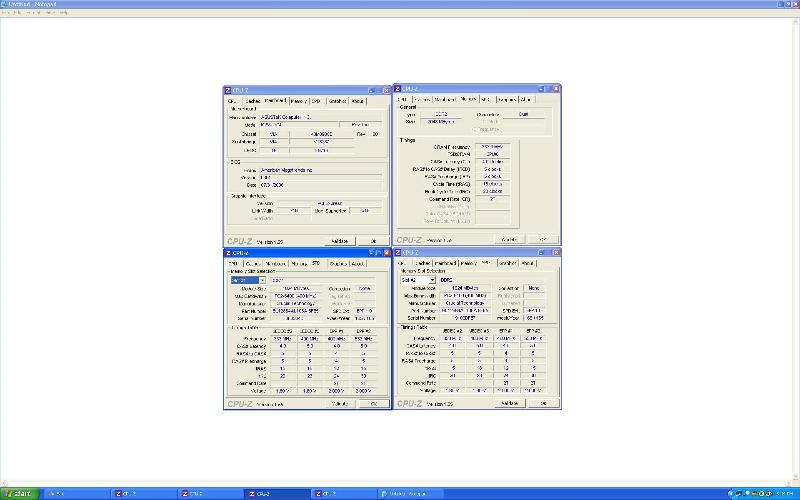The width and height of the screenshot is (800, 500).
Task: Open CPU tab in the Slot #1 SPD window
Action: point(233,264)
